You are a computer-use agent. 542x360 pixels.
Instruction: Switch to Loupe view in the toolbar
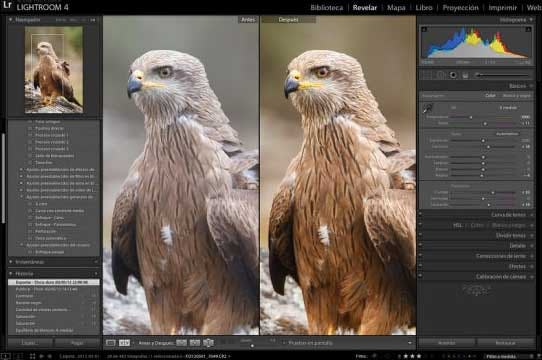click(110, 343)
